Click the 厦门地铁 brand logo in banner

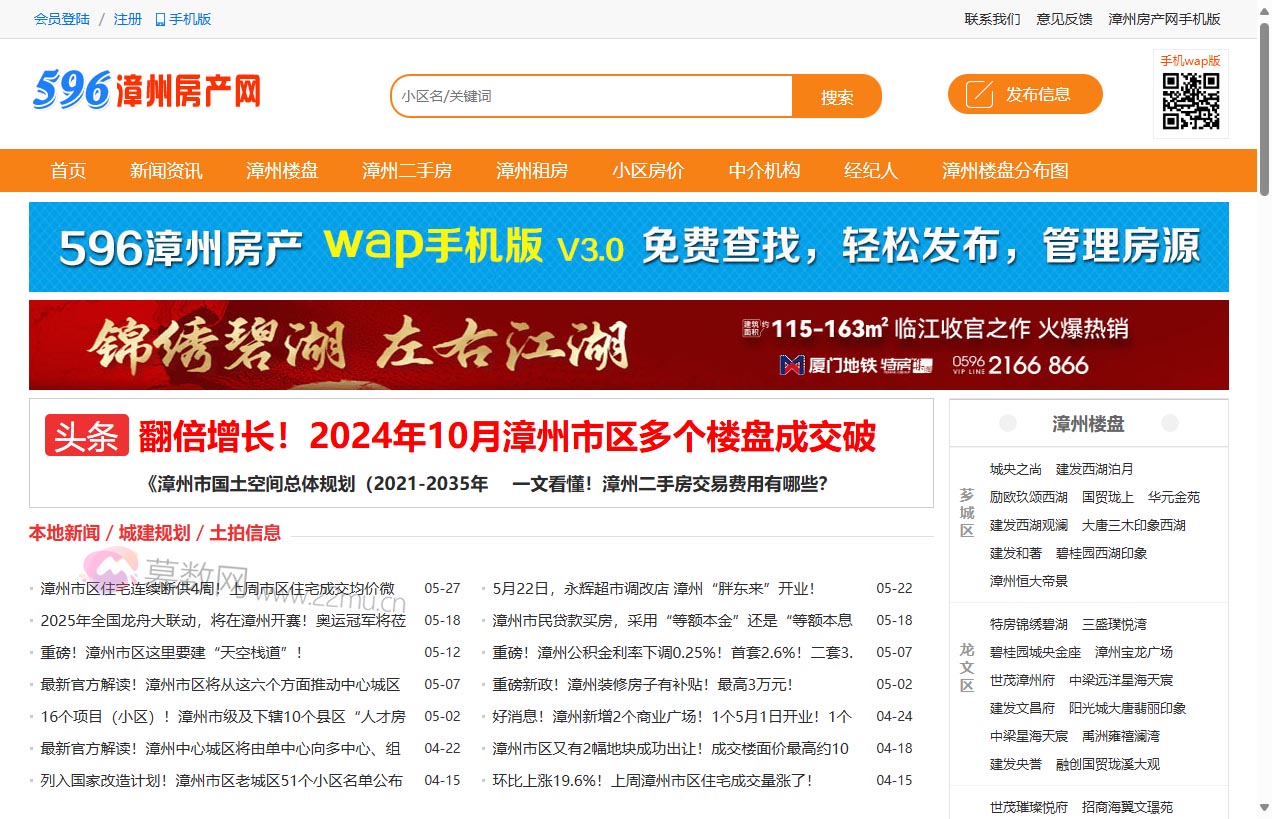coord(793,364)
